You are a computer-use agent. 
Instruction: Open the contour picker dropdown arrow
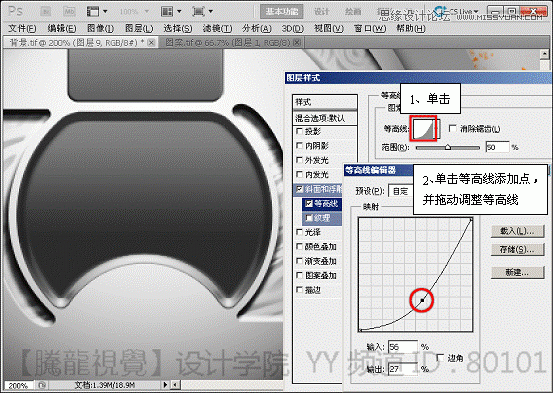point(437,128)
